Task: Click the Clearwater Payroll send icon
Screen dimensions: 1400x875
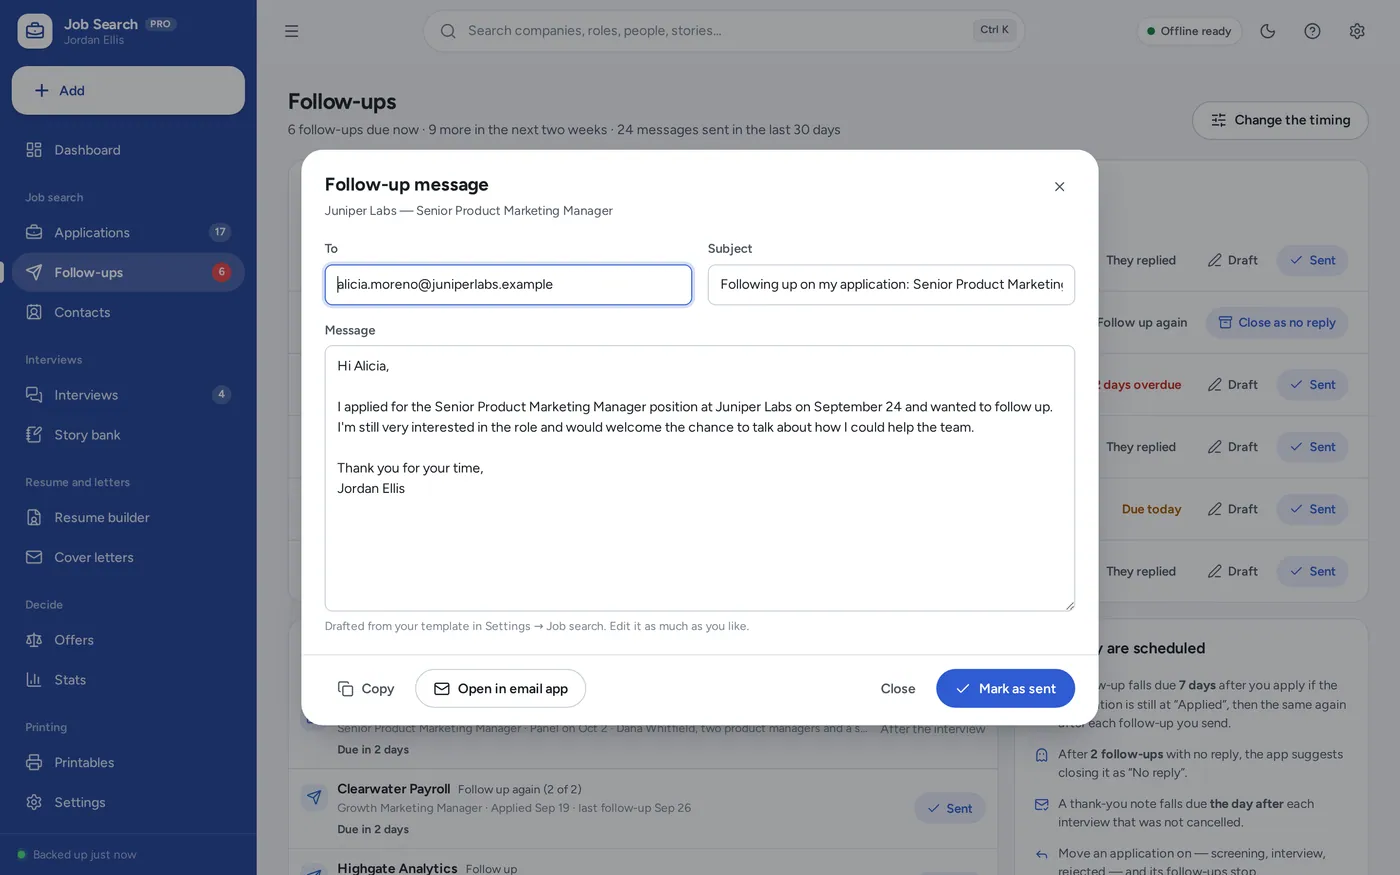Action: pos(314,797)
